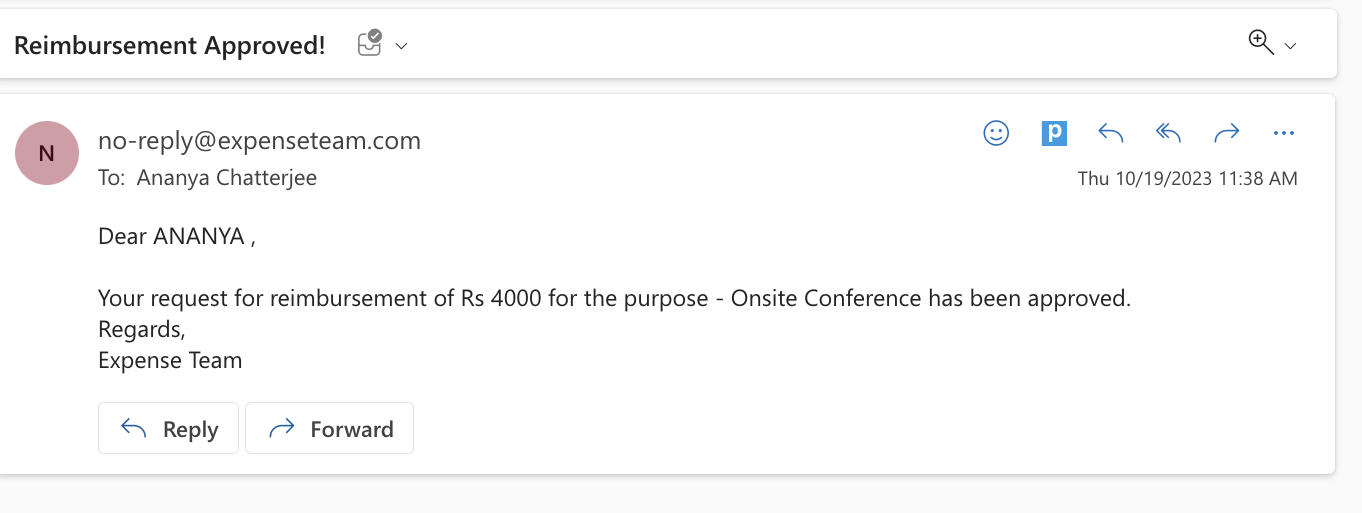Open the emoji reaction picker
Viewport: 1362px width, 513px height.
point(996,133)
